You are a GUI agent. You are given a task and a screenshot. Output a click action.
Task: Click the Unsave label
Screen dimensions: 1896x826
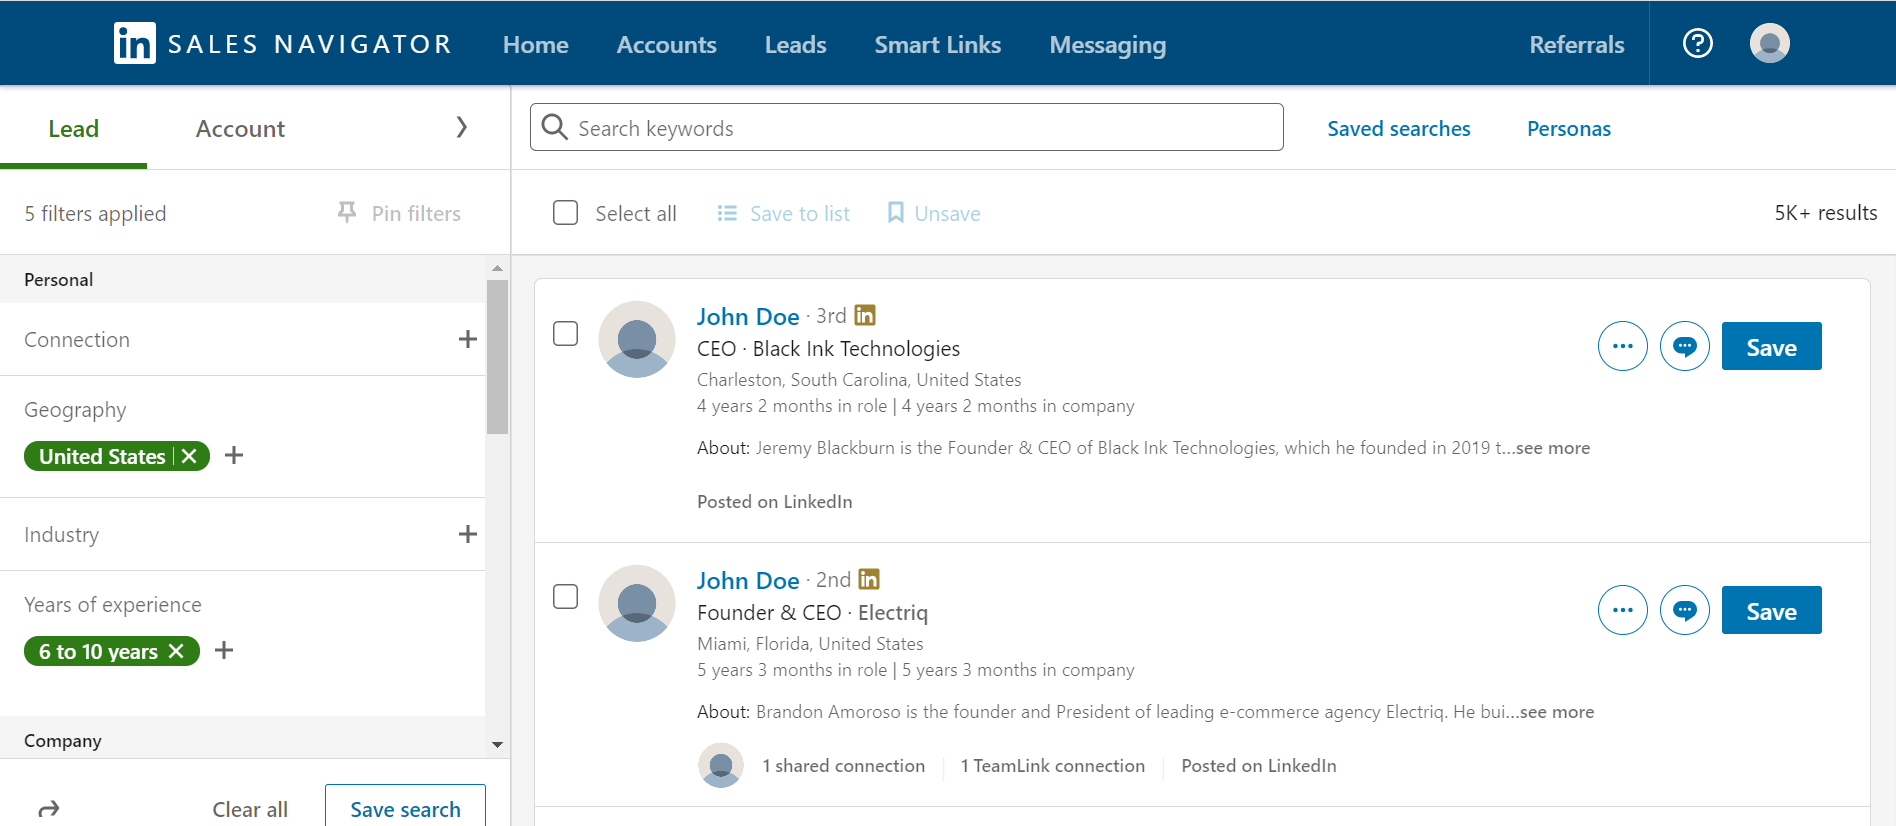(x=947, y=213)
